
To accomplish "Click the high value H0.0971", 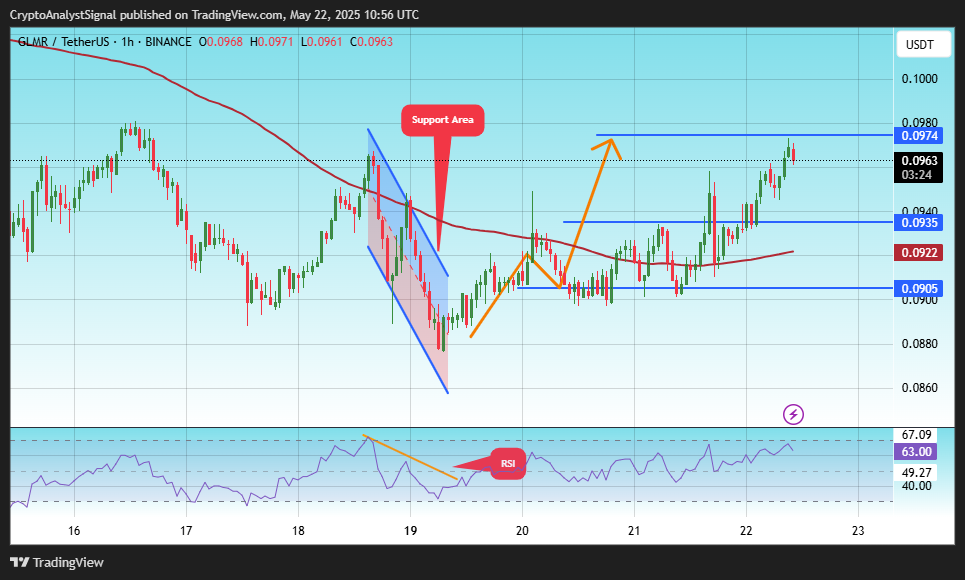I will (x=271, y=42).
